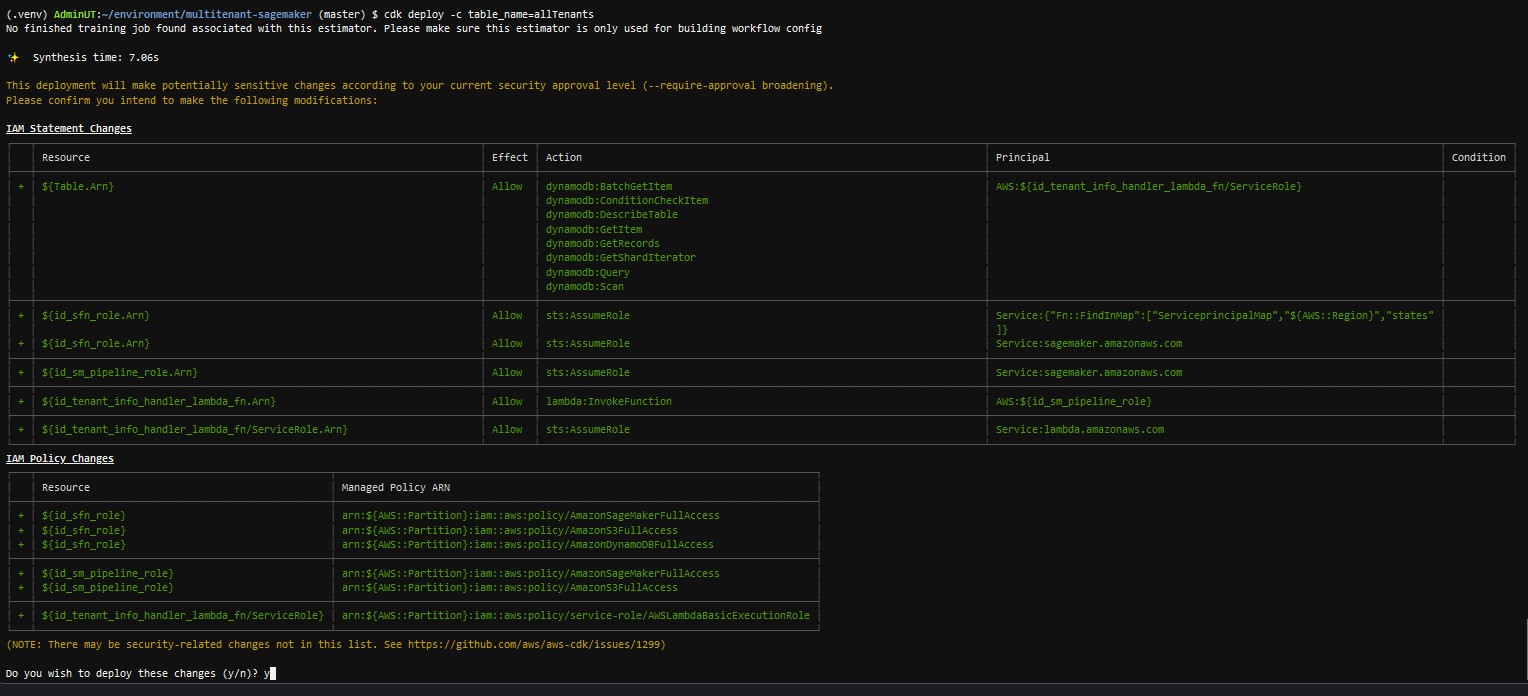Click Service:sagemaker.amazonaws.com in the id_sm_pipeline_role.Arn row

(1089, 373)
